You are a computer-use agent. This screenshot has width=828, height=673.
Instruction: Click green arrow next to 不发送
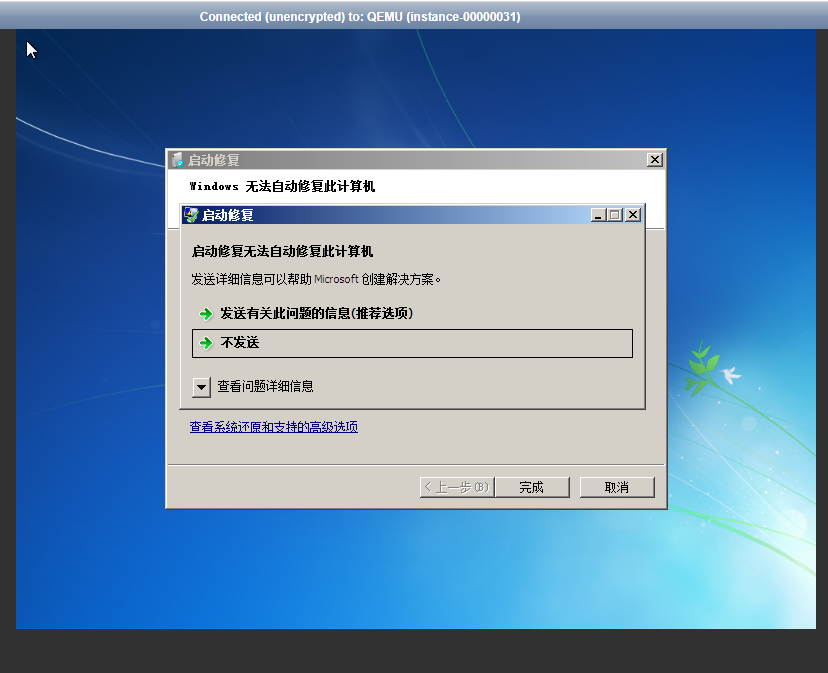(x=205, y=343)
